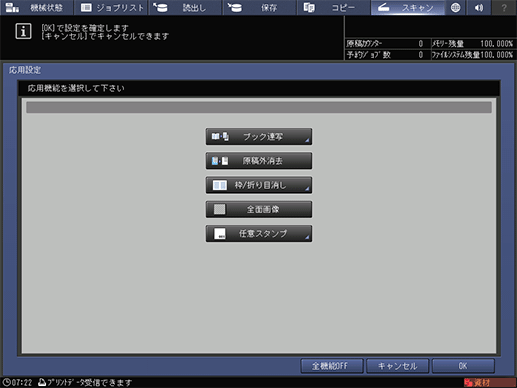Image resolution: width=517 pixels, height=388 pixels.
Task: Switch to the ジョブリスト tab
Action: (111, 7)
